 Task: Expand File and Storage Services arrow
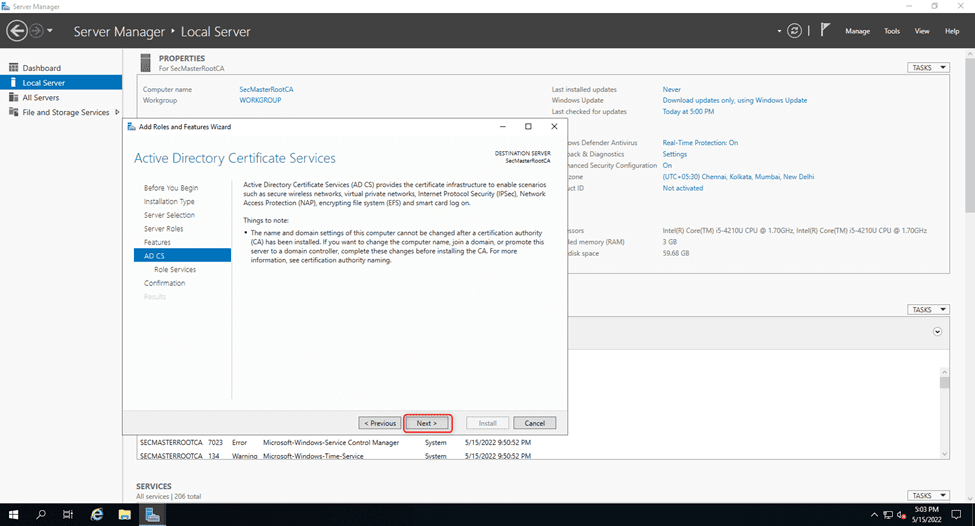pyautogui.click(x=117, y=113)
